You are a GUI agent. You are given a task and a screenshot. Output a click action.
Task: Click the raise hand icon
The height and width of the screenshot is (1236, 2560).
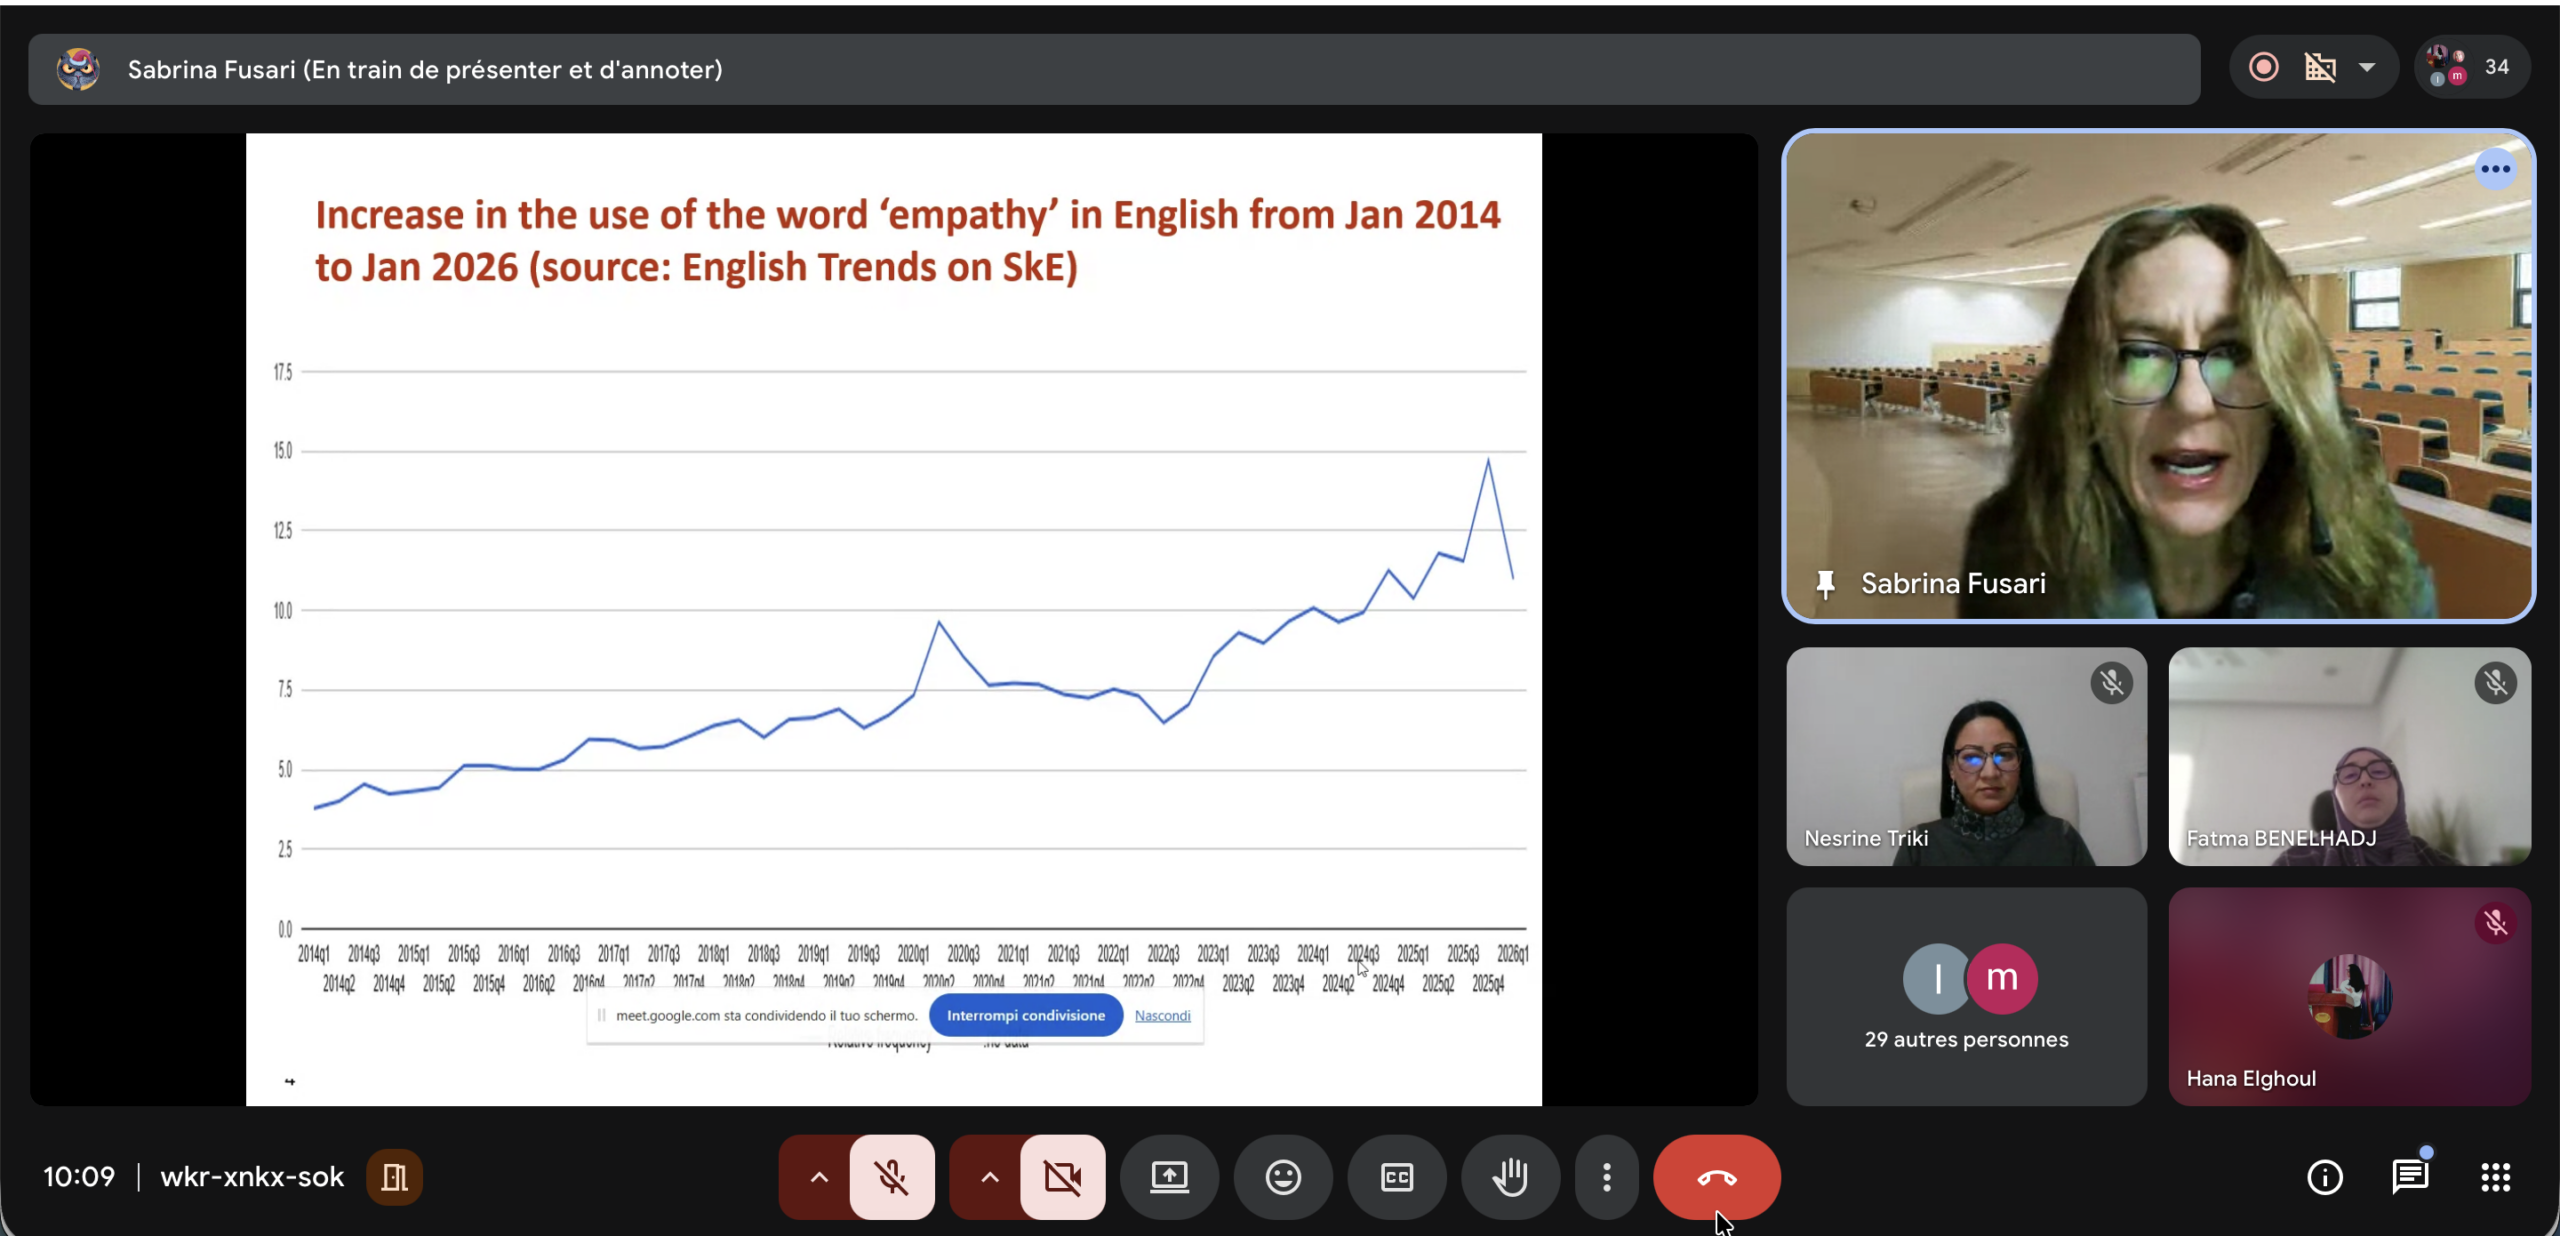tap(1510, 1177)
